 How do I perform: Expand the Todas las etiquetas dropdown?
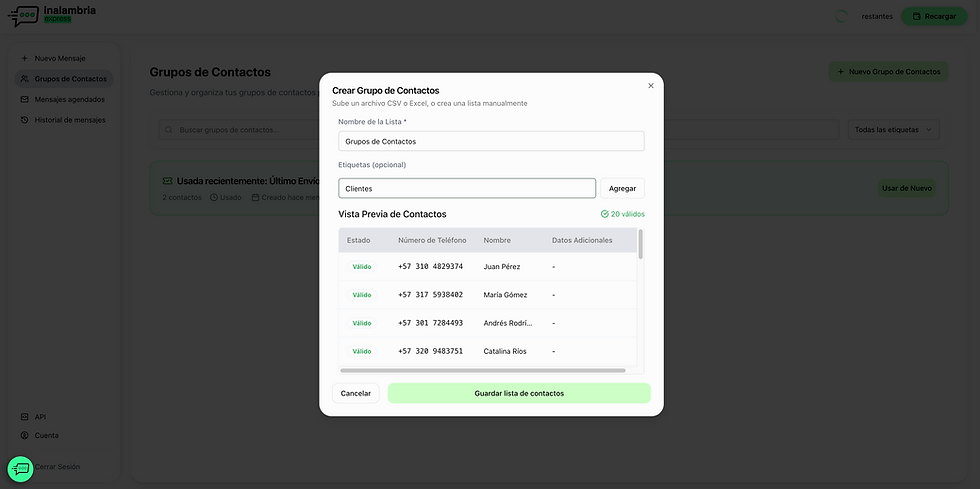[x=893, y=130]
